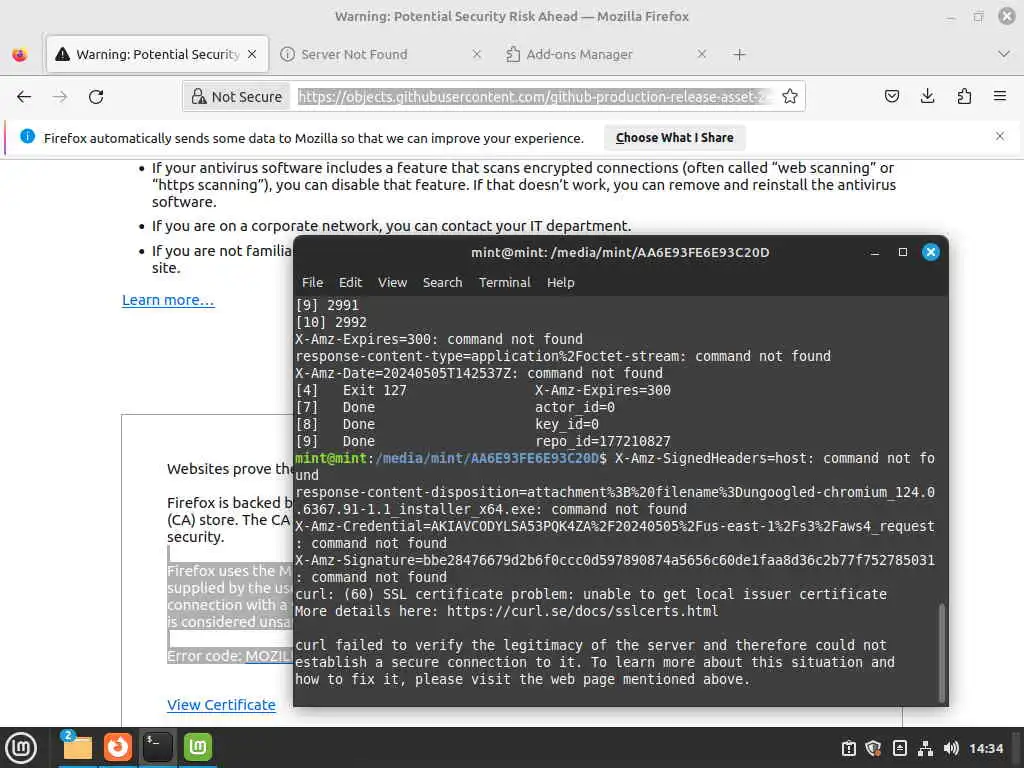Open the Firefox hamburger application menu
1024x768 pixels.
pyautogui.click(x=1000, y=97)
